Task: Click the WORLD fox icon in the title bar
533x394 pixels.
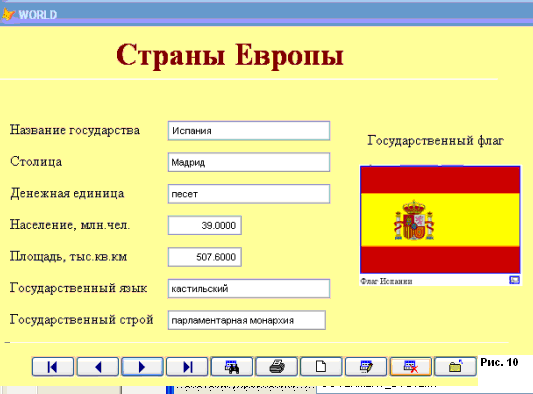Action: pyautogui.click(x=8, y=14)
